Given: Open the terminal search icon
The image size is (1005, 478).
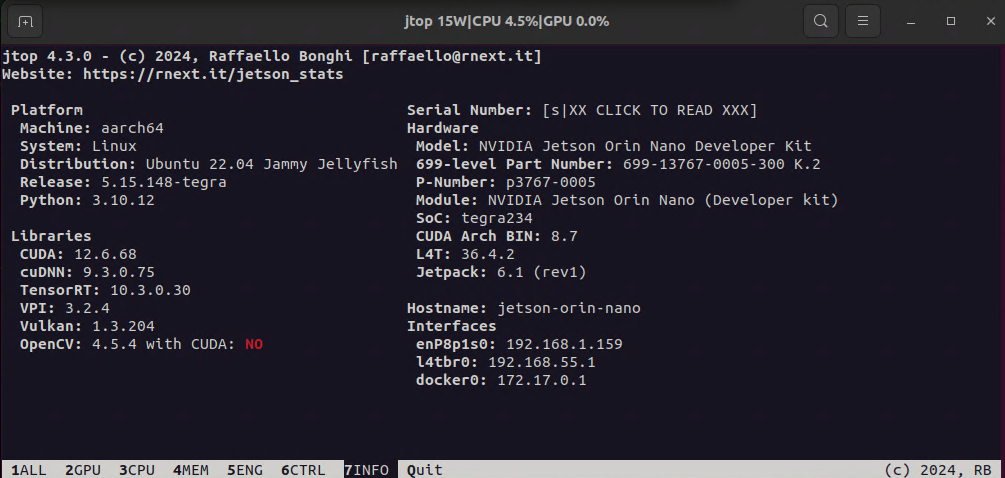Looking at the screenshot, I should pyautogui.click(x=820, y=21).
